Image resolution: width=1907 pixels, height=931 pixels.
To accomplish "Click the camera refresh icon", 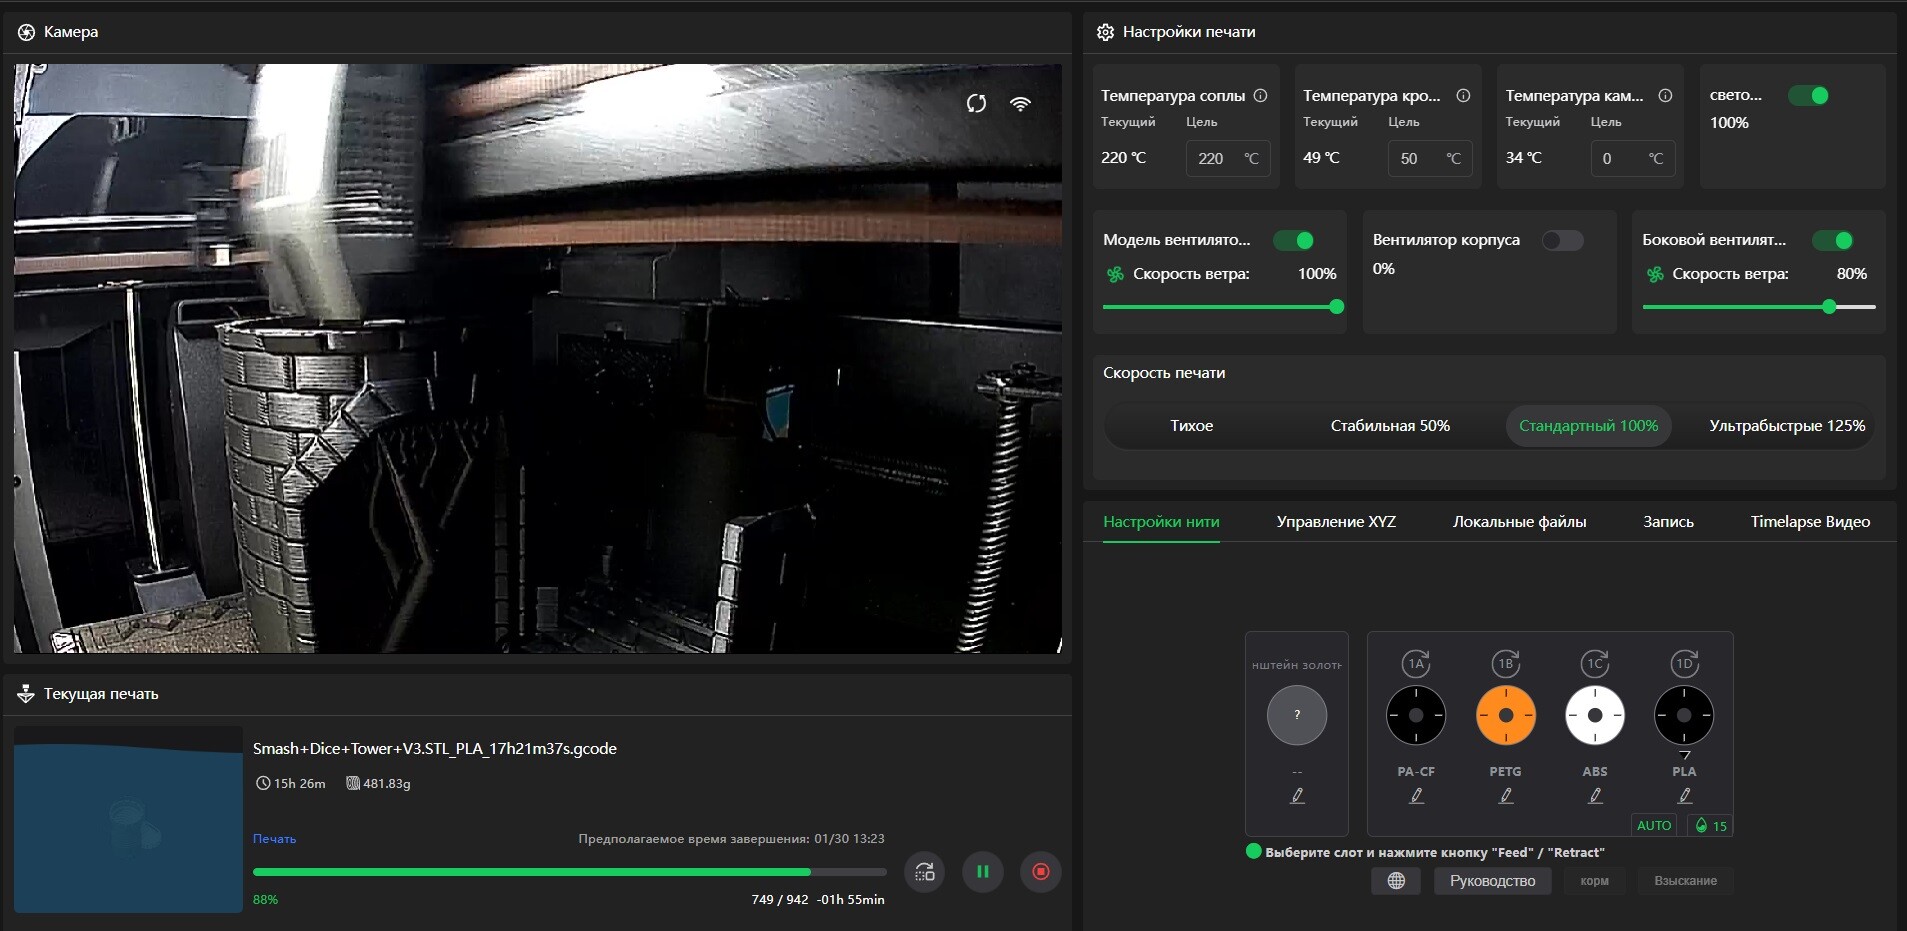I will 976,104.
